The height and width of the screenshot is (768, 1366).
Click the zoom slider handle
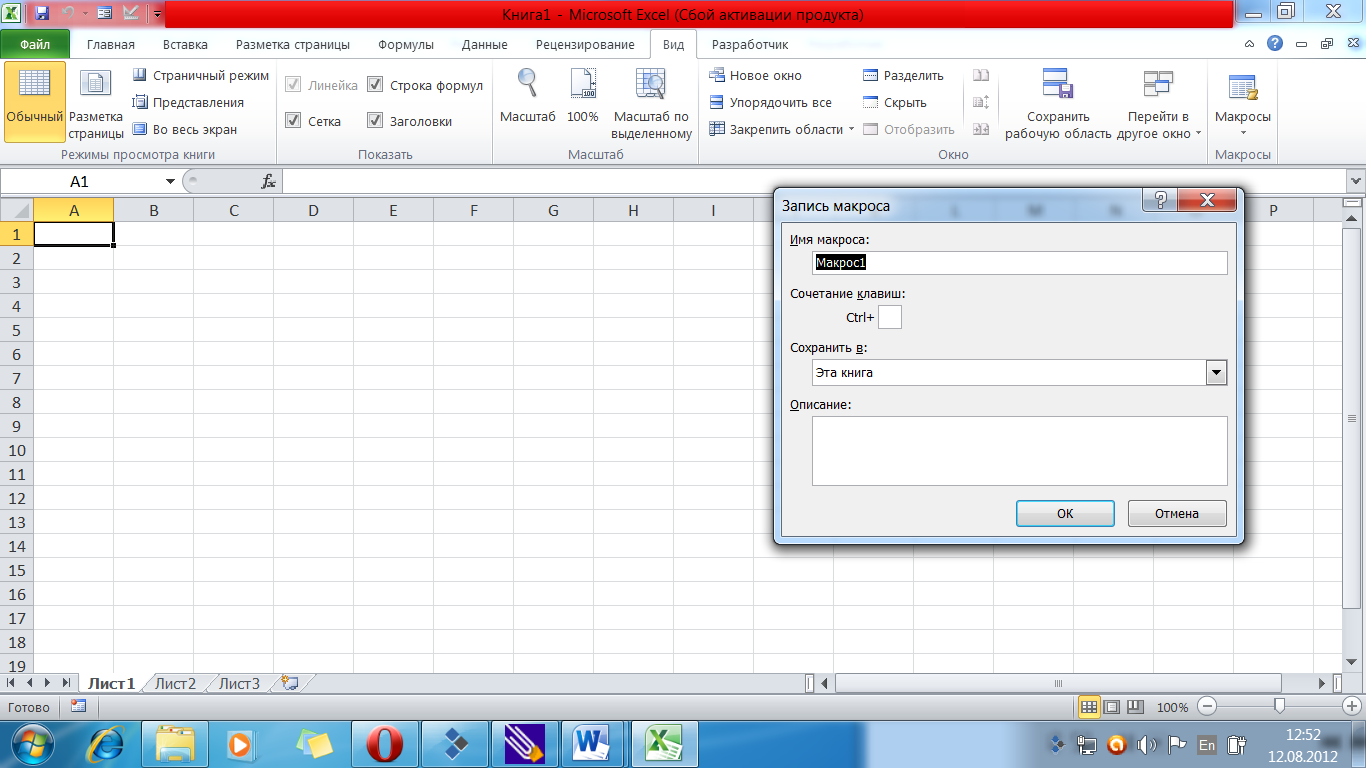(1279, 707)
